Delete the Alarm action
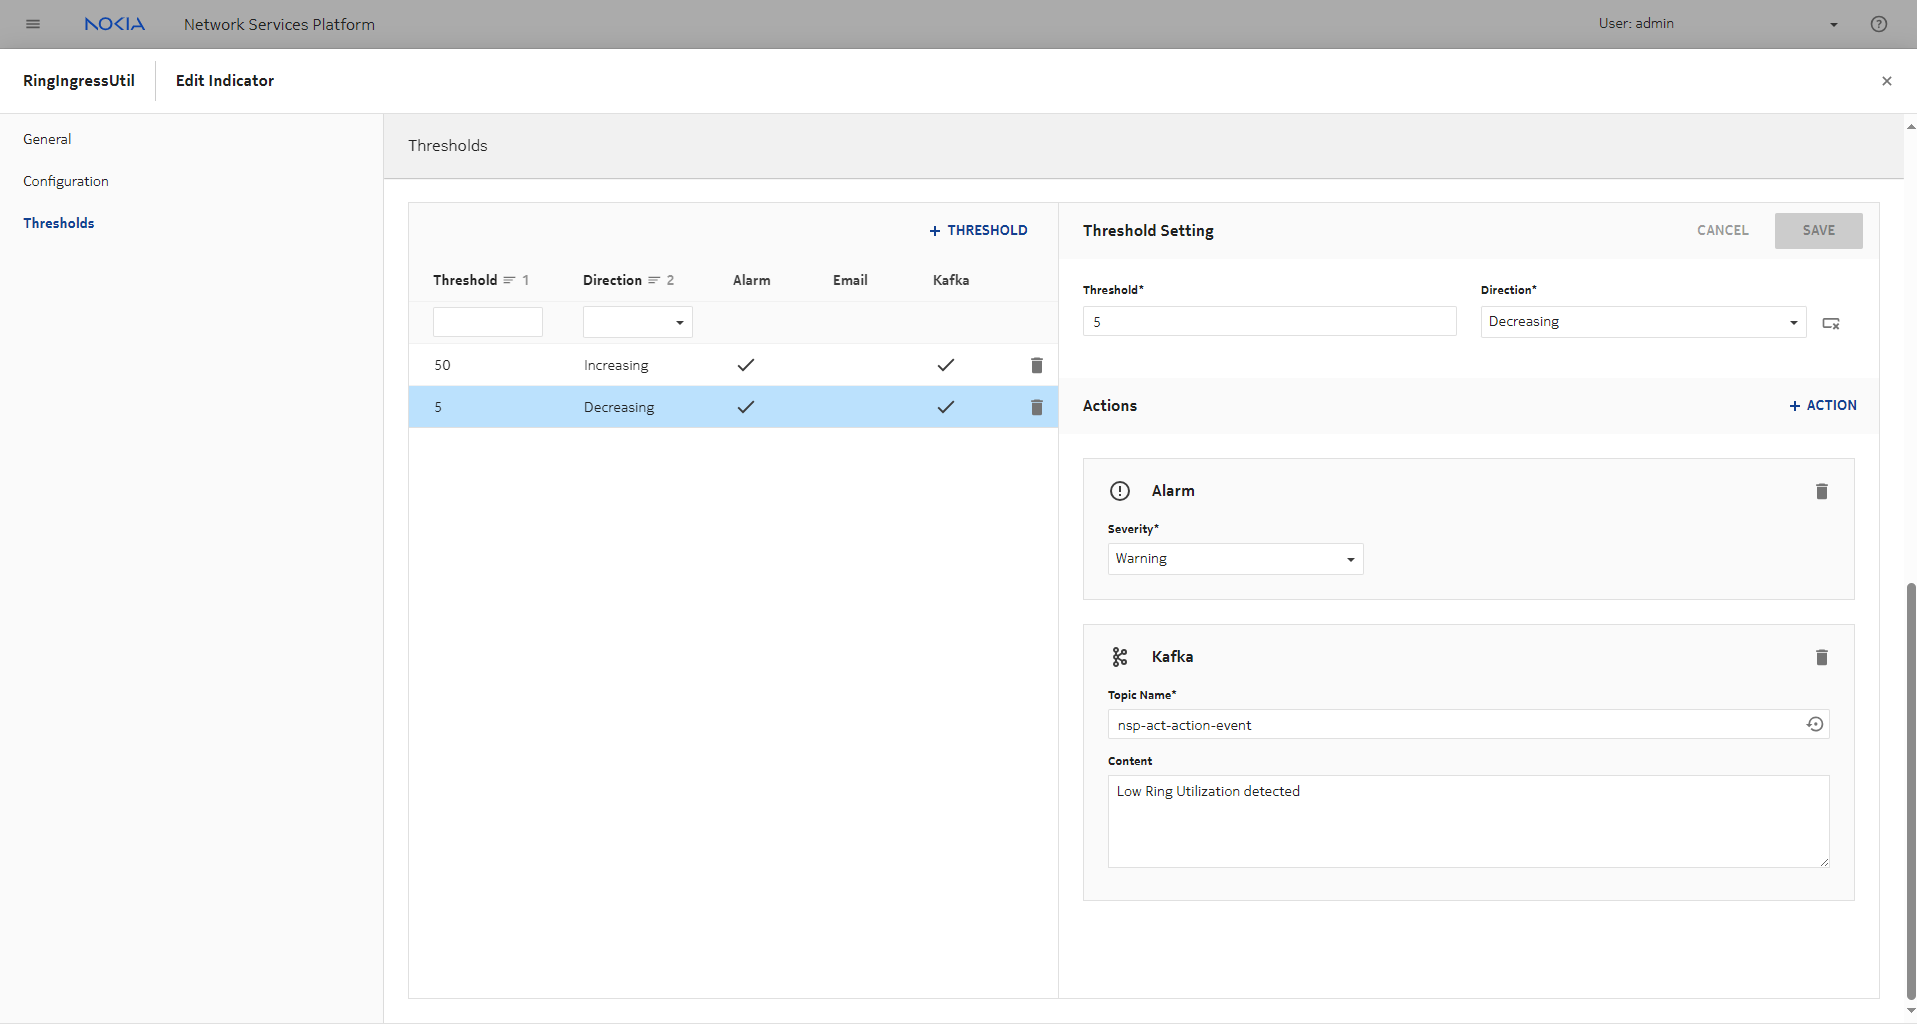This screenshot has width=1917, height=1025. [1822, 491]
